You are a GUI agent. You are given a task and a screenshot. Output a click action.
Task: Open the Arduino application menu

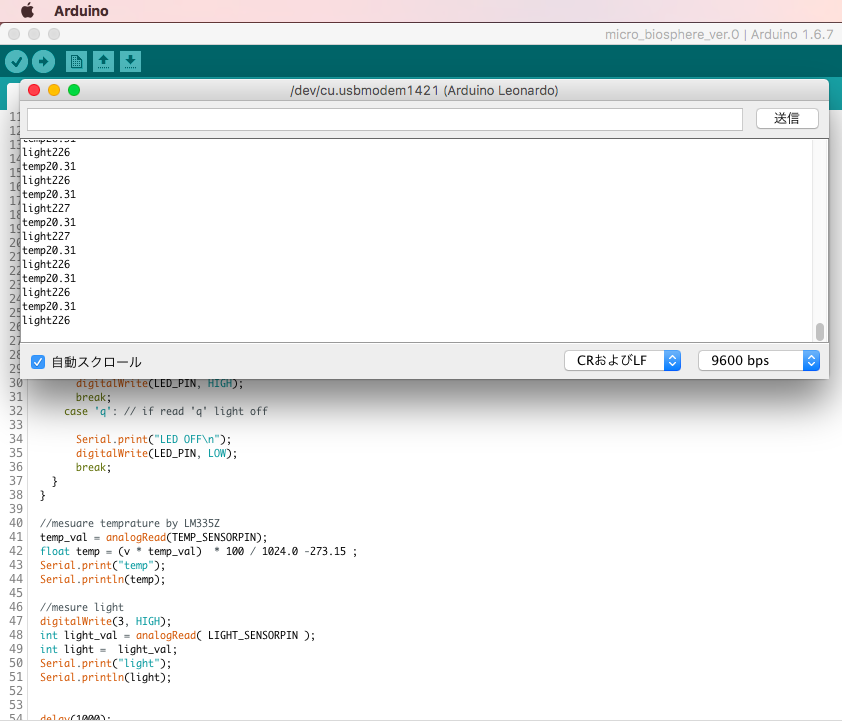click(x=81, y=11)
